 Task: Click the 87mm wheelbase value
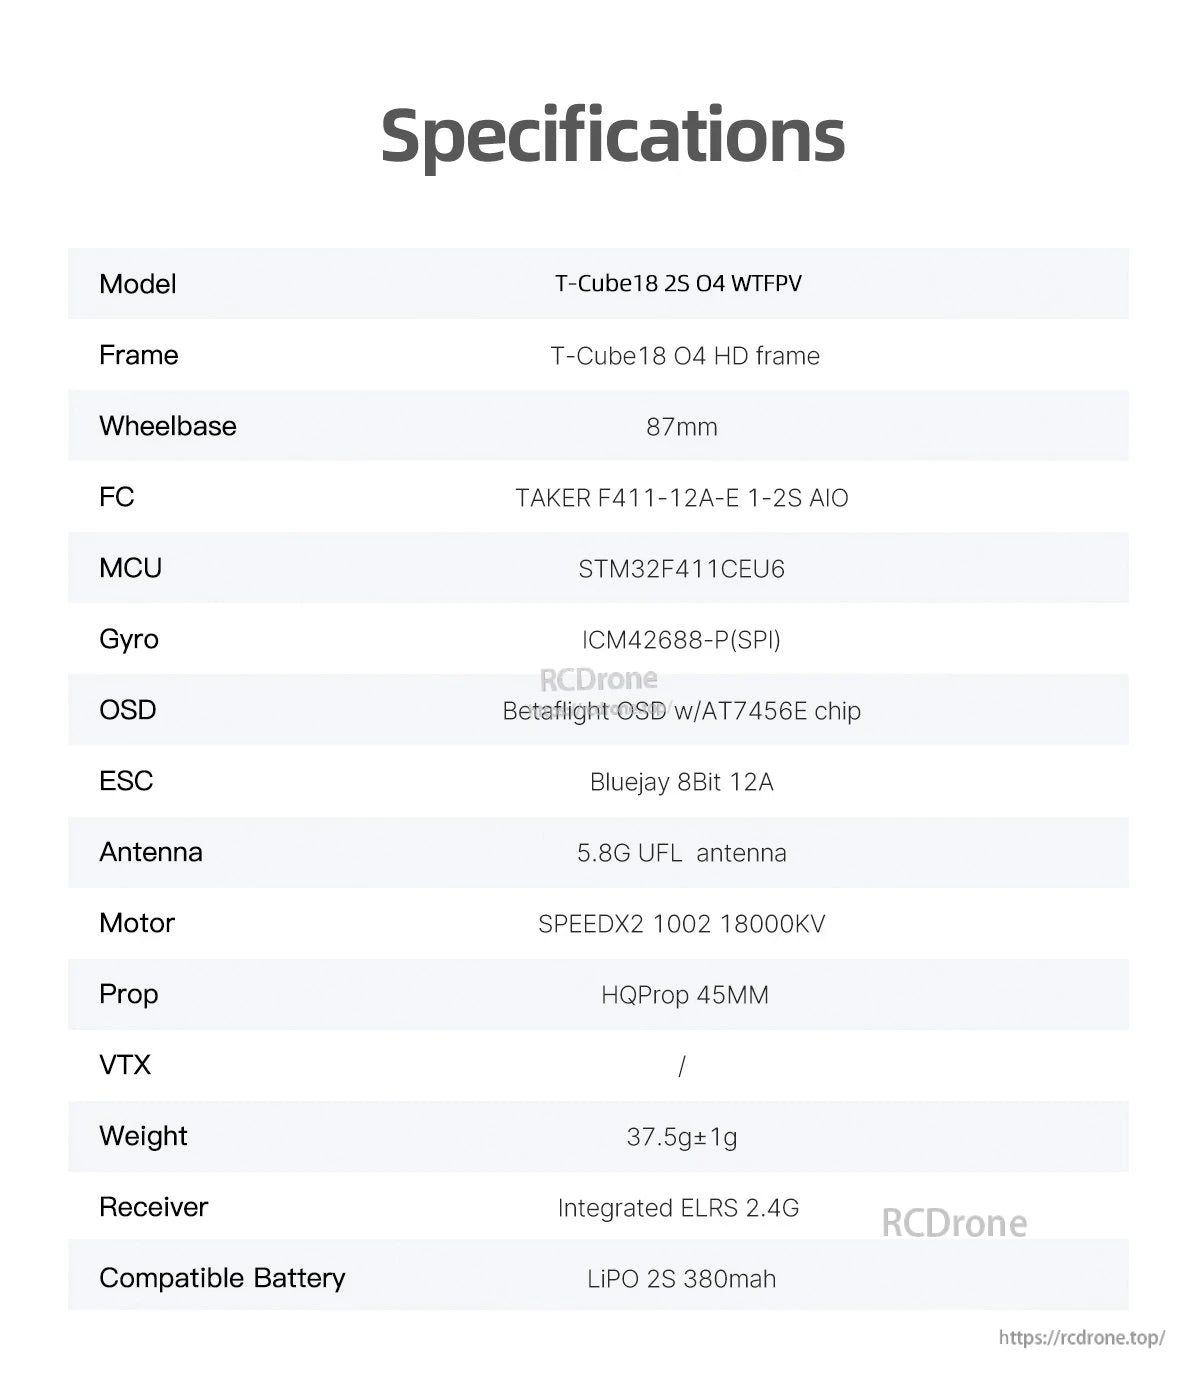click(x=681, y=427)
